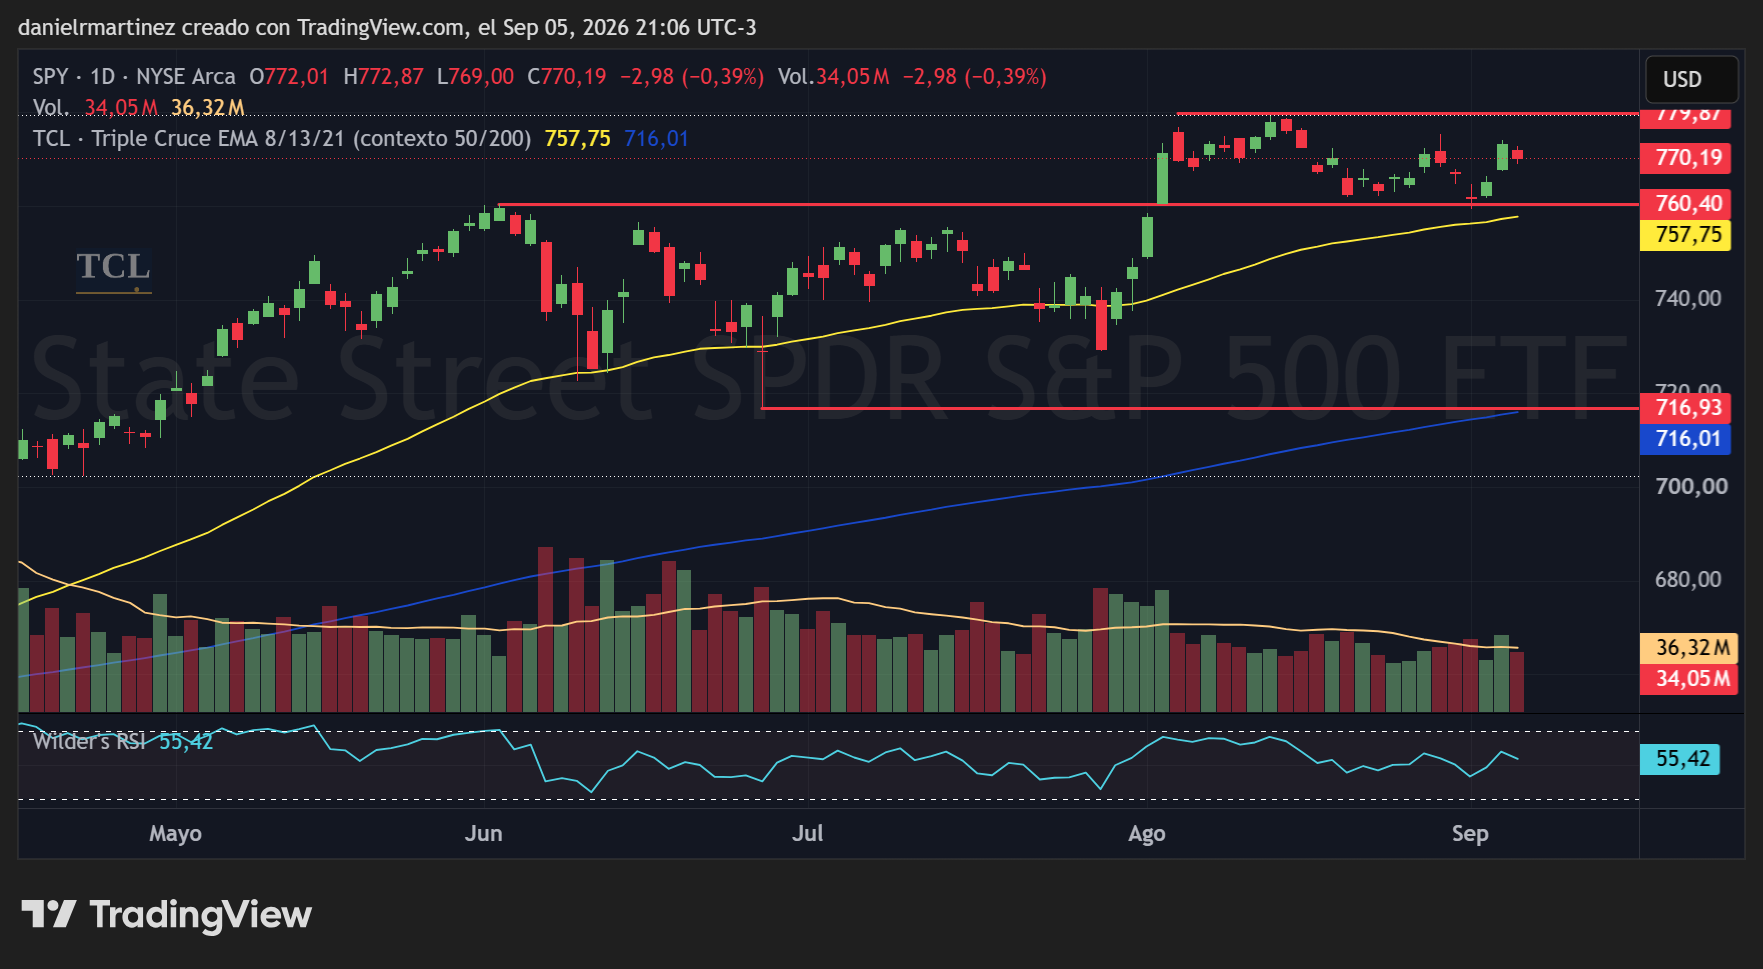This screenshot has width=1763, height=969.
Task: Click the Jun label on the time axis
Action: (x=484, y=834)
